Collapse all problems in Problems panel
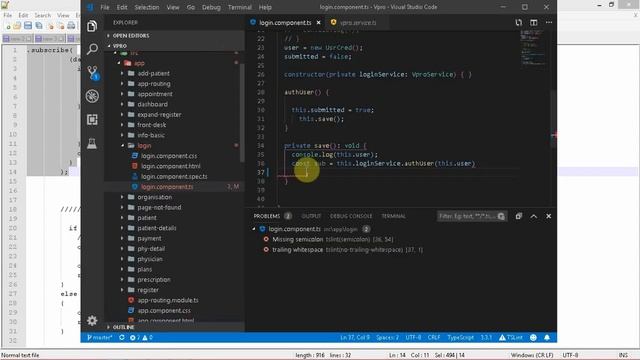 click(518, 216)
